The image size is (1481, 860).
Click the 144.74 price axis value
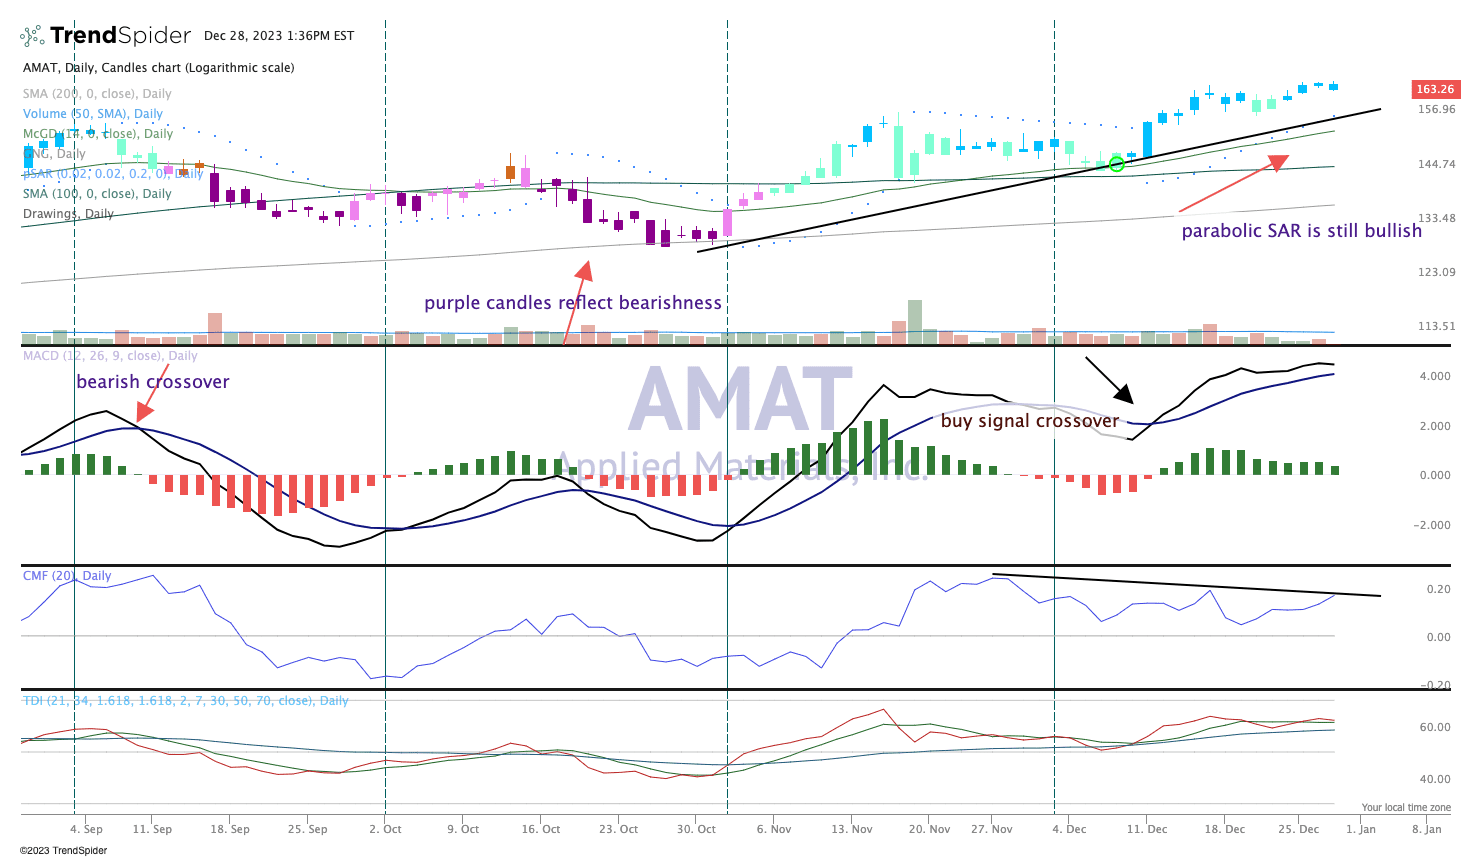[x=1437, y=164]
